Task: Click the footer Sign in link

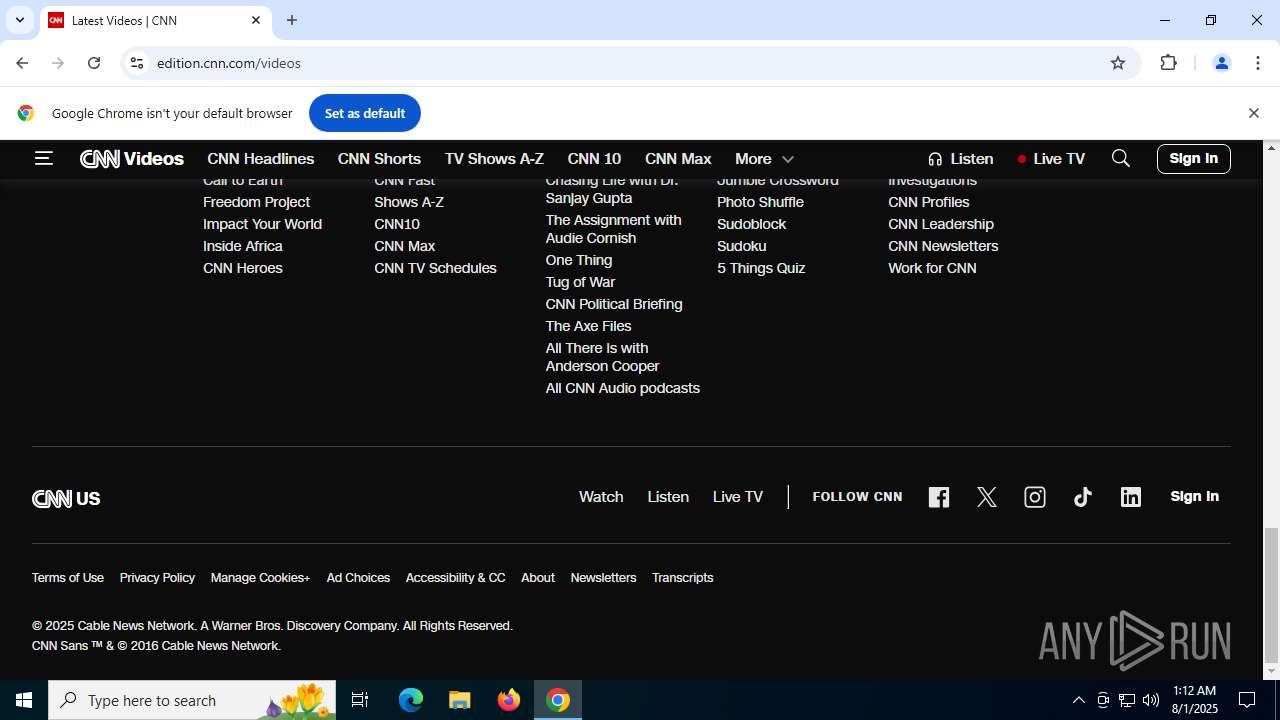Action: [x=1194, y=496]
